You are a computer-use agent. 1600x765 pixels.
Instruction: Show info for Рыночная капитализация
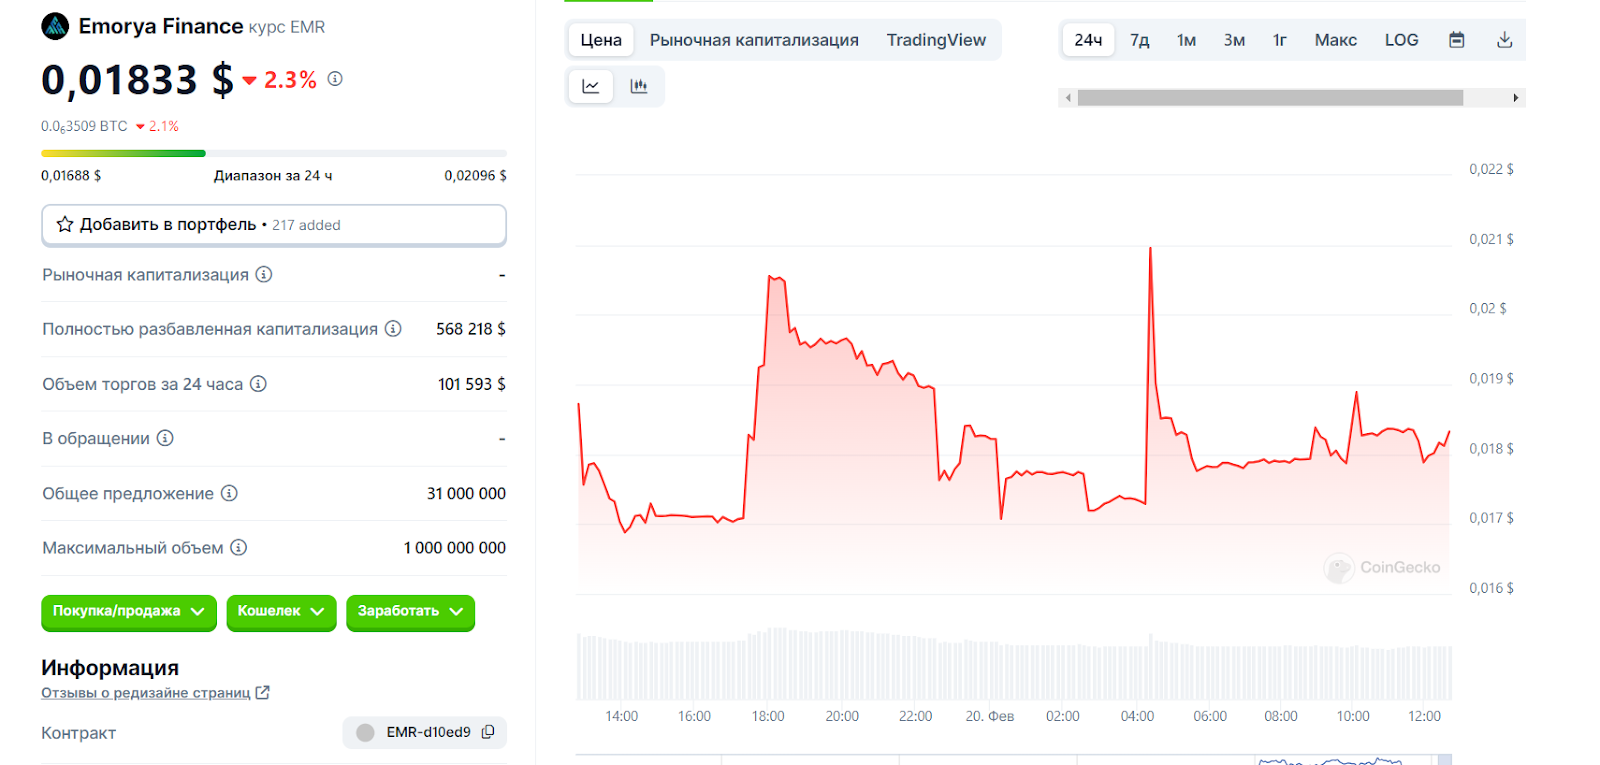pos(264,274)
